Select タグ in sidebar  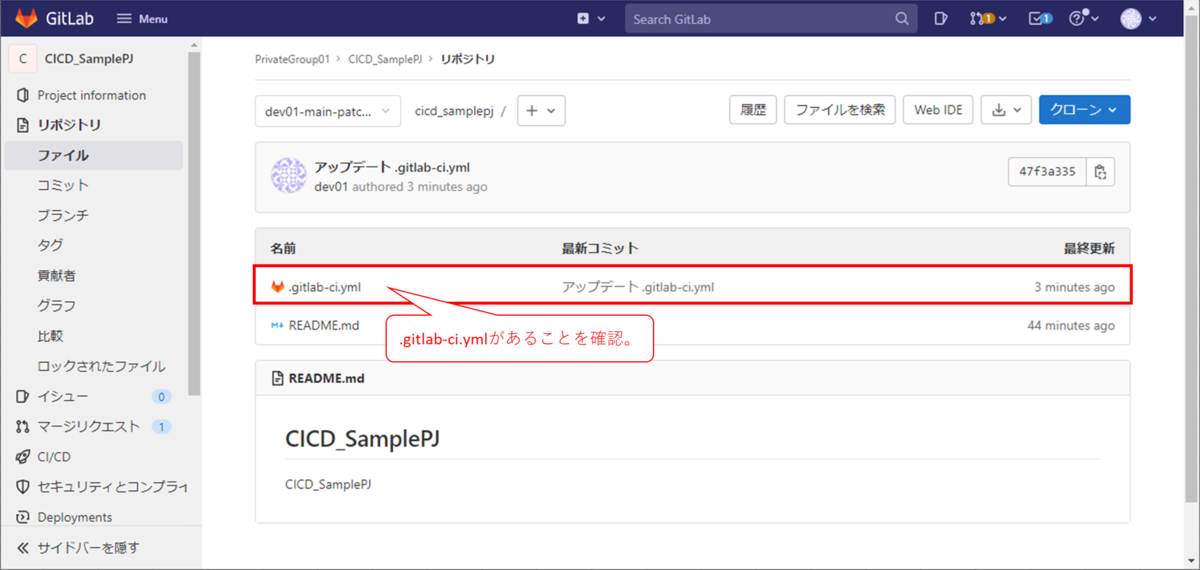pos(50,245)
